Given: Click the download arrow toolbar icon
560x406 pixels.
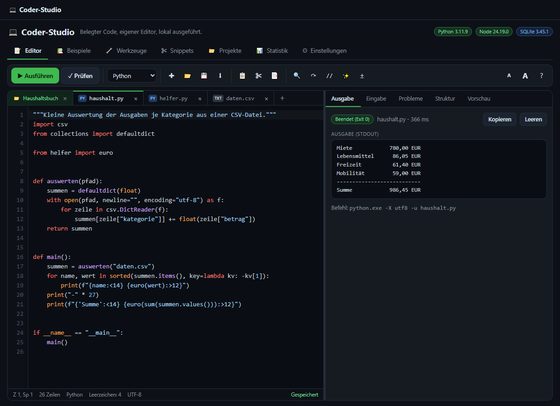Looking at the screenshot, I should tap(220, 76).
